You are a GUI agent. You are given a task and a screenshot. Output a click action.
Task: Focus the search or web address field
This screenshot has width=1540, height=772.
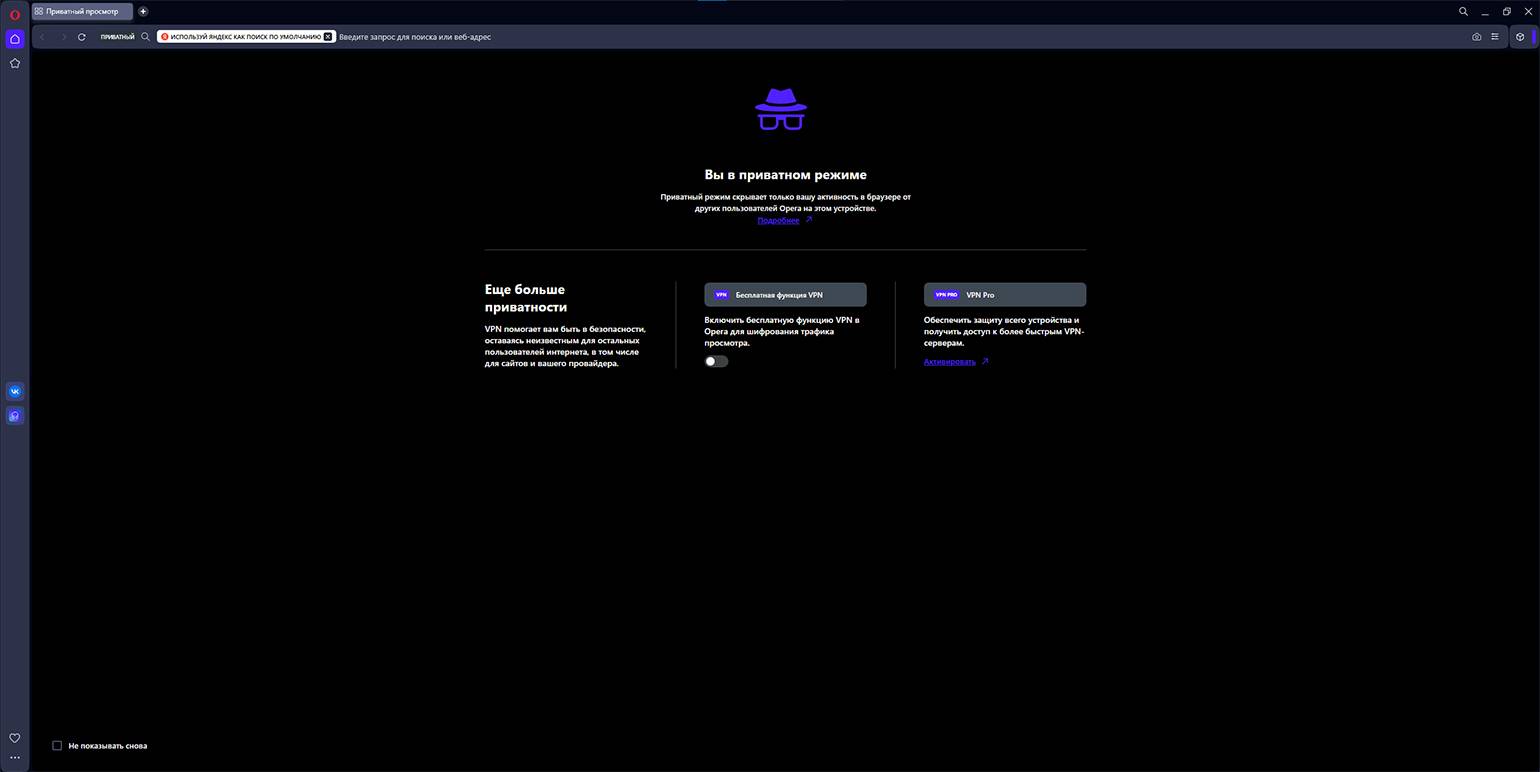900,37
